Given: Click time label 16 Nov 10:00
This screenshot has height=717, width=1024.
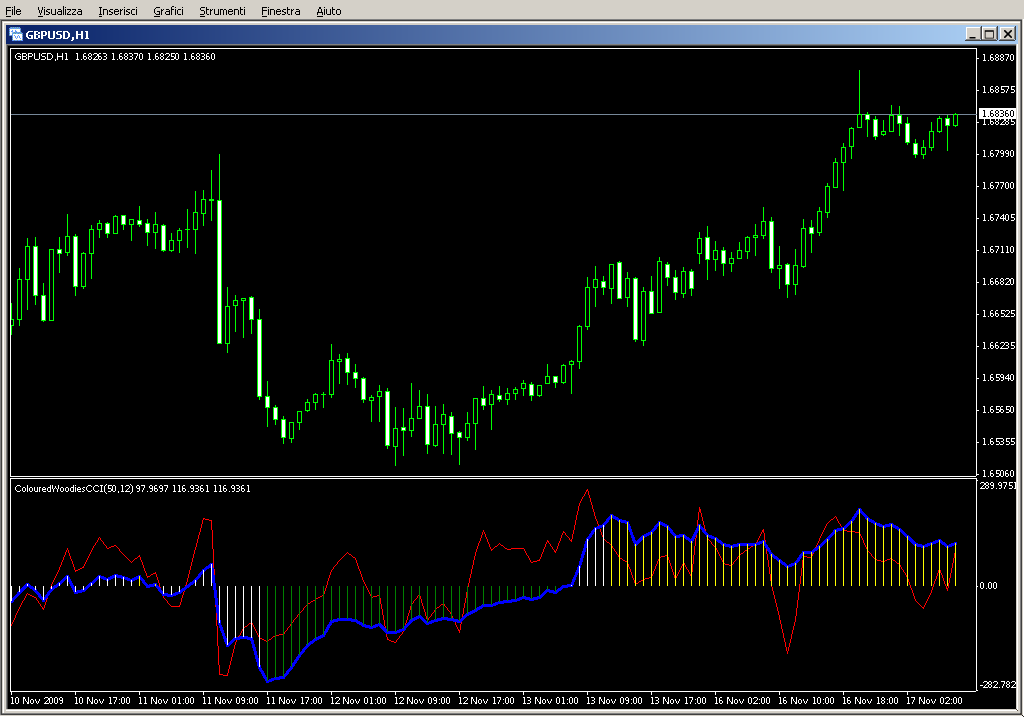Looking at the screenshot, I should click(x=806, y=701).
